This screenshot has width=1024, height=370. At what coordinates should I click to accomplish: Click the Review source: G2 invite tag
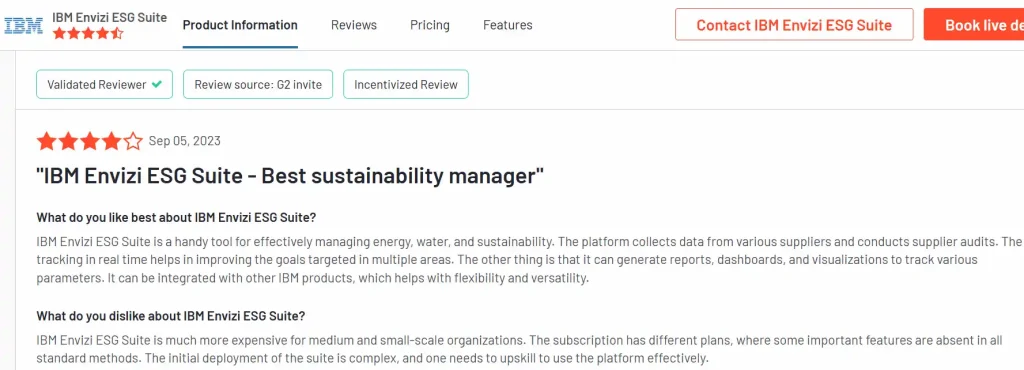257,84
